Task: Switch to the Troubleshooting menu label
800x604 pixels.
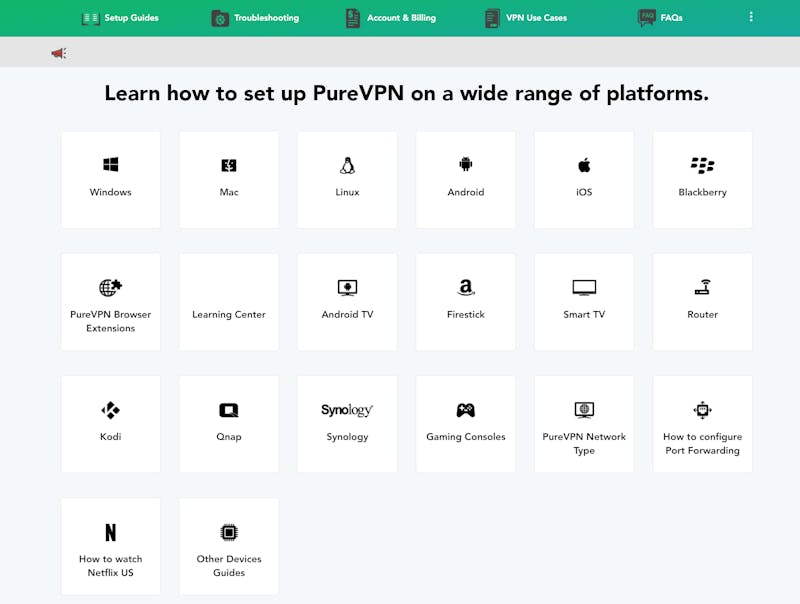Action: click(x=266, y=18)
